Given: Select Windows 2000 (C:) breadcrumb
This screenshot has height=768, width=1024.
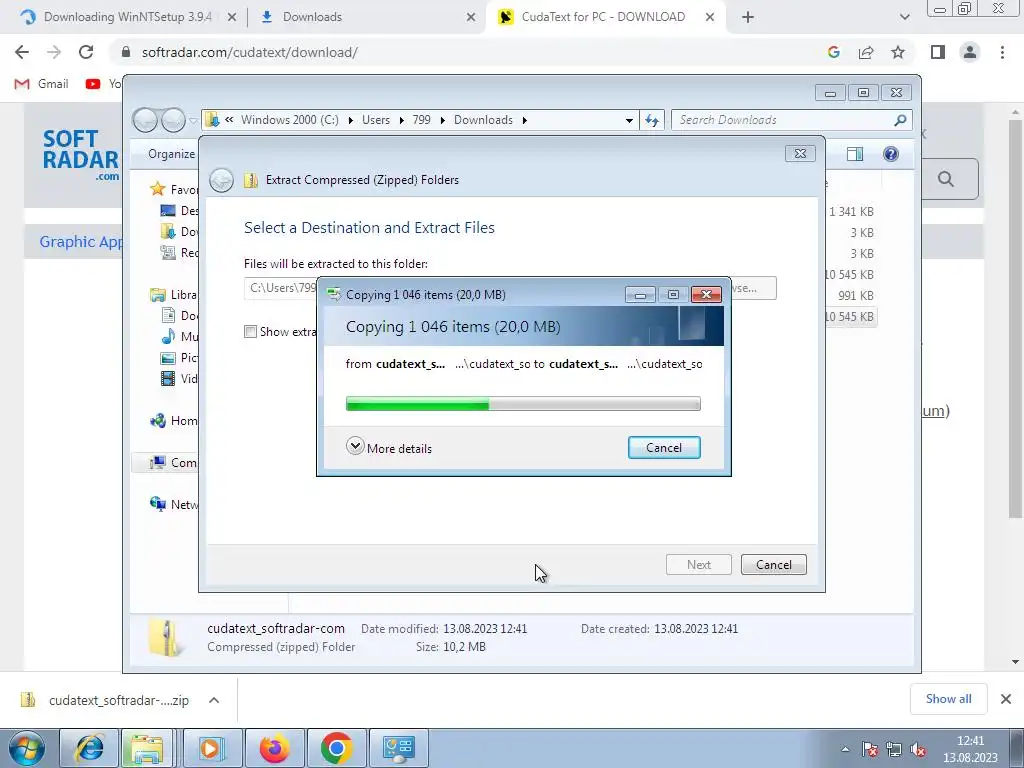Looking at the screenshot, I should pos(289,120).
